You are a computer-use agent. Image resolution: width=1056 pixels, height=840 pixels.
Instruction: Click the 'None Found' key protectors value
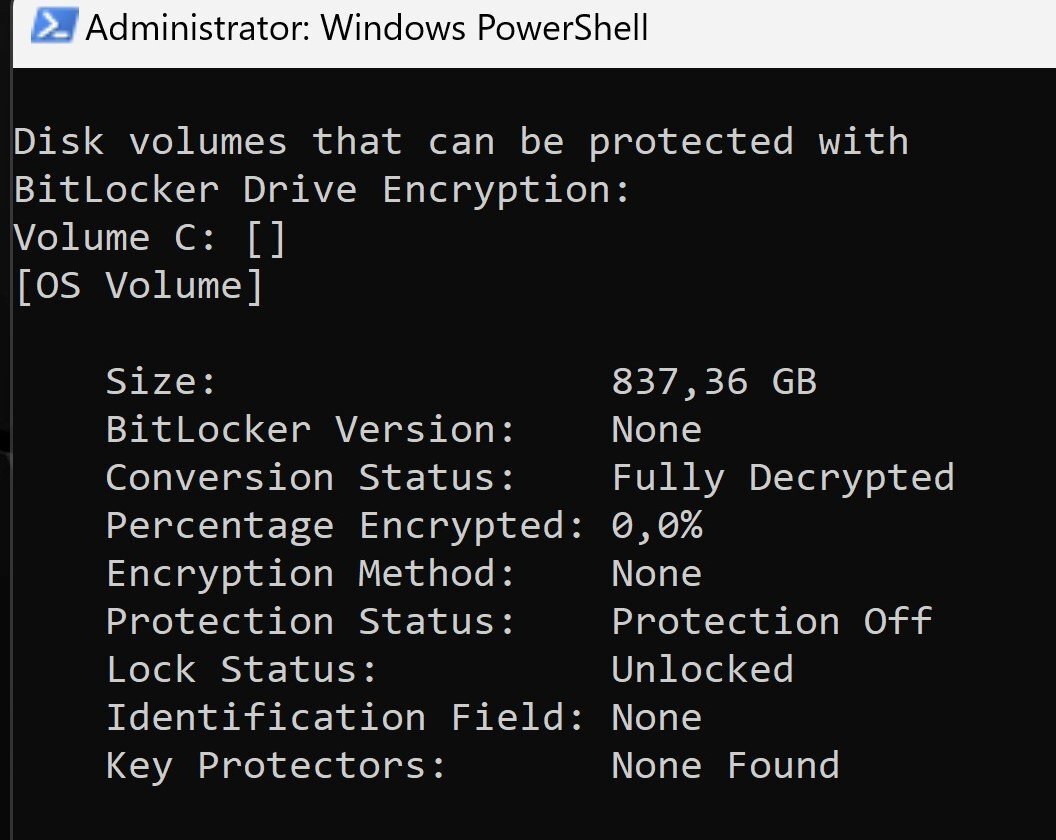point(725,766)
